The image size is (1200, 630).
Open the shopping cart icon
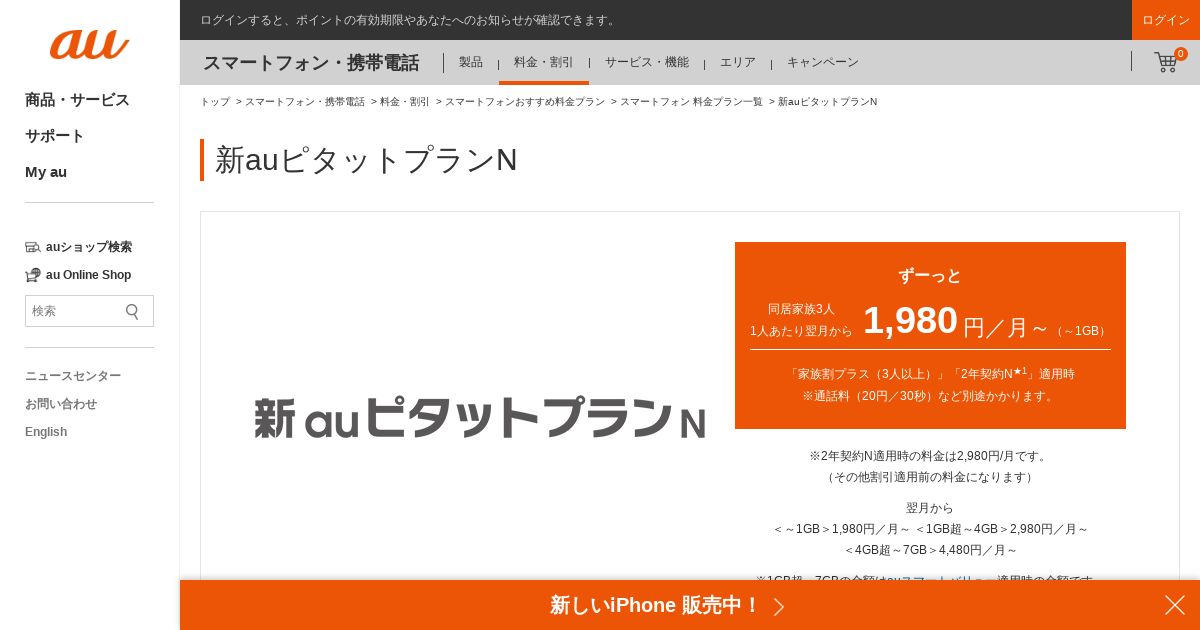click(x=1165, y=62)
